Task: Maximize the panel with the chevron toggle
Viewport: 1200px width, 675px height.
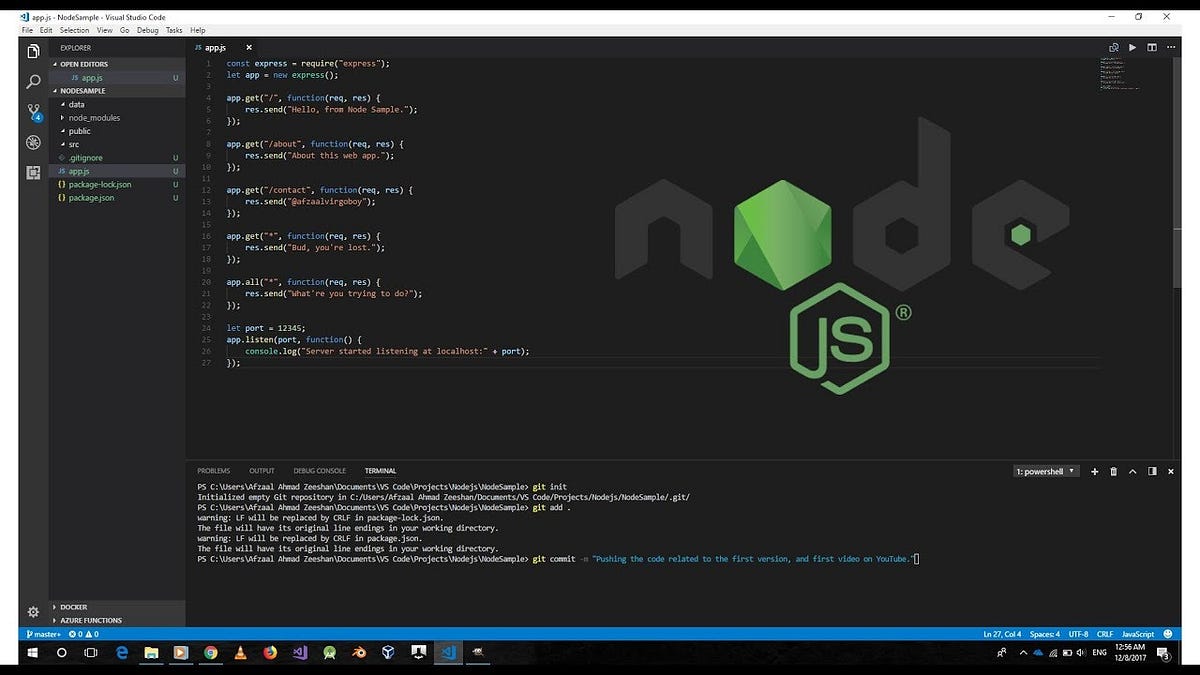Action: coord(1133,471)
